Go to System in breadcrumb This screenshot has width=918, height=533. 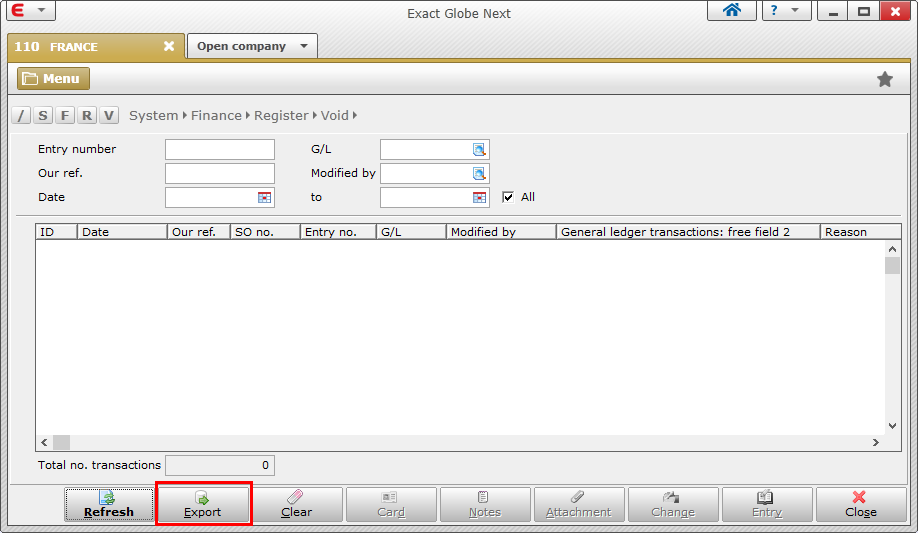coord(153,115)
